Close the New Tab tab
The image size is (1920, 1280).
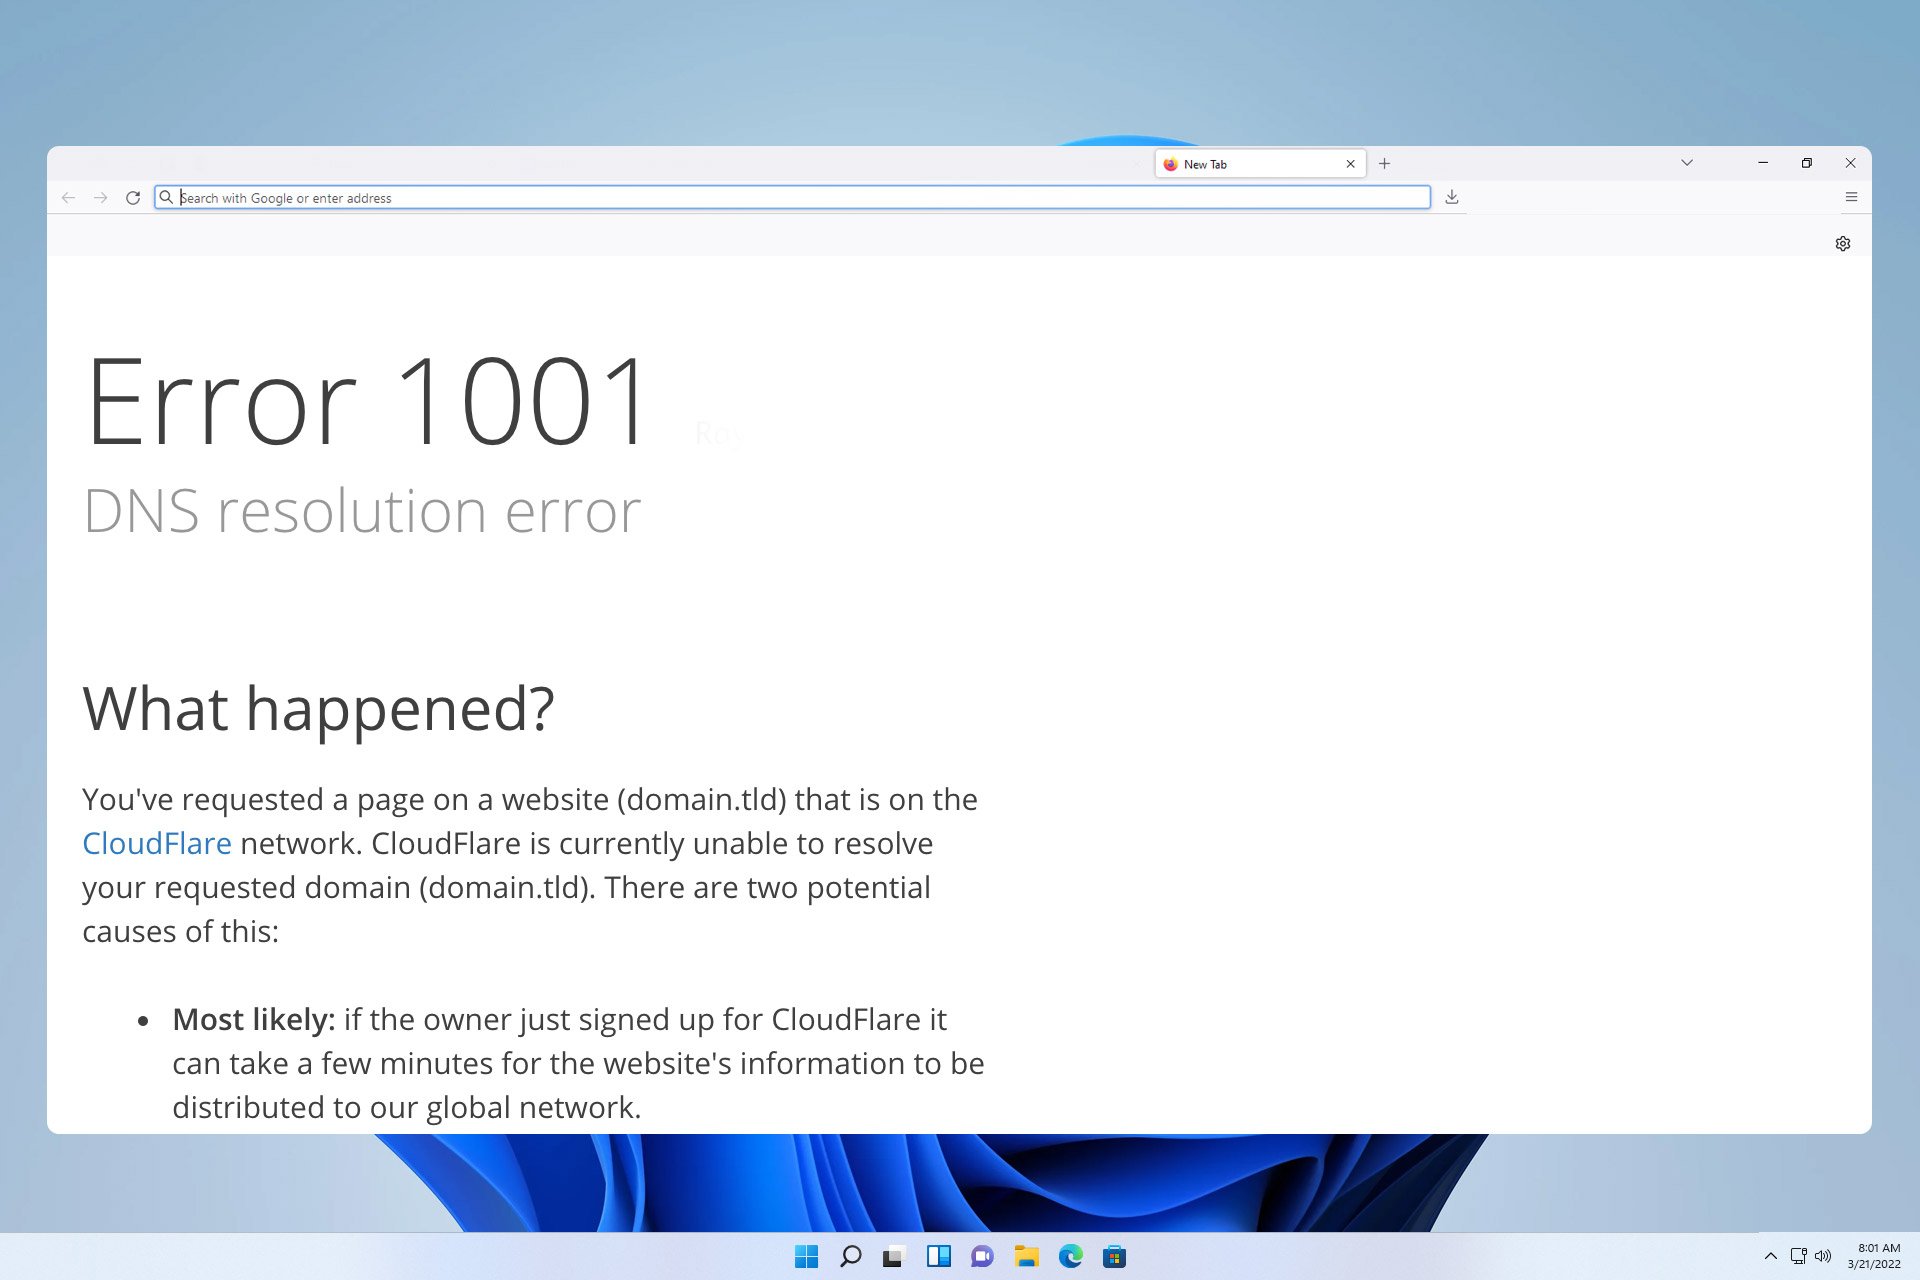(x=1350, y=164)
